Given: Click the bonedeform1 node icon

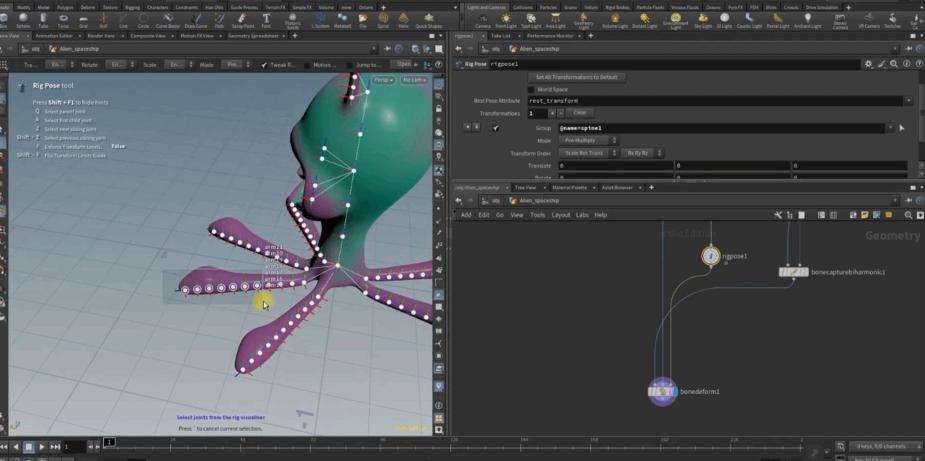Looking at the screenshot, I should click(663, 392).
